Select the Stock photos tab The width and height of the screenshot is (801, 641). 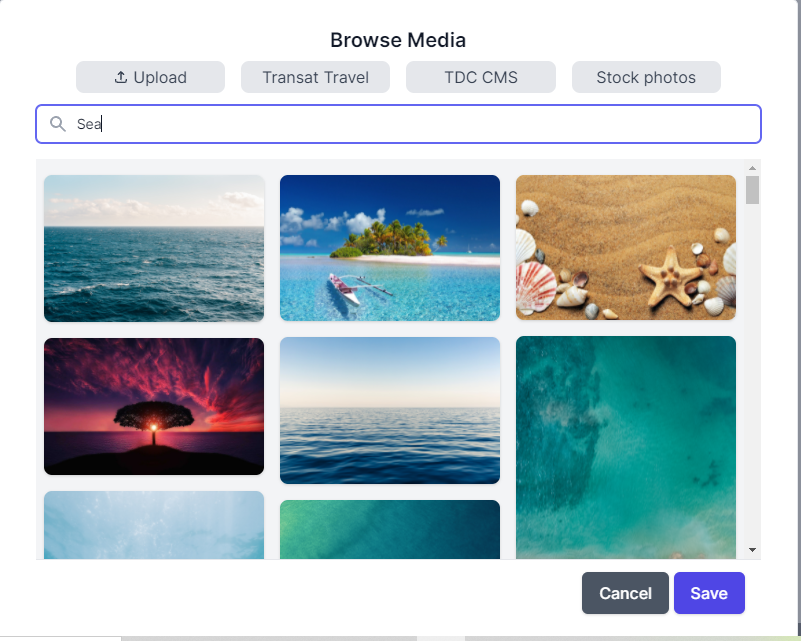[646, 77]
